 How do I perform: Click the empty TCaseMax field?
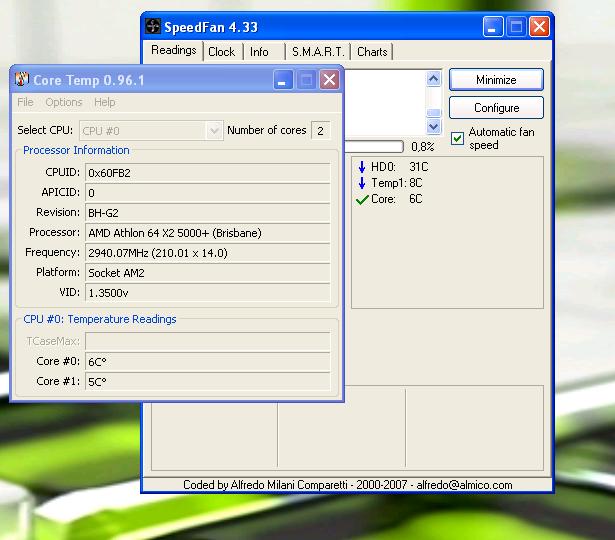[207, 341]
